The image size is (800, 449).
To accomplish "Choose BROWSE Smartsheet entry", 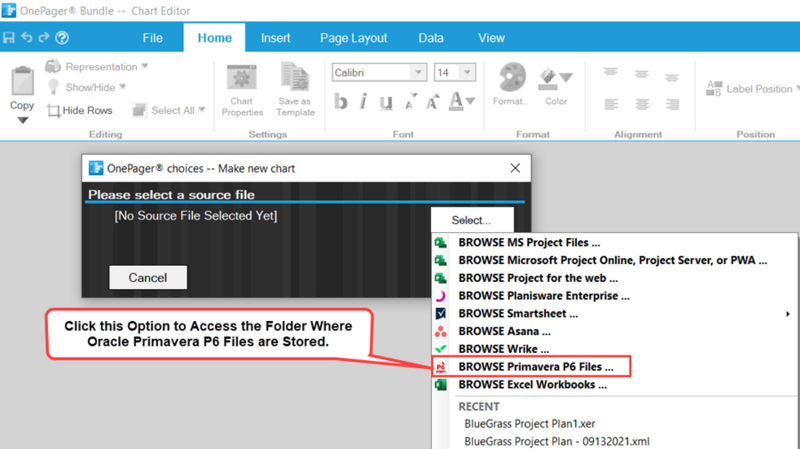I will pos(614,313).
